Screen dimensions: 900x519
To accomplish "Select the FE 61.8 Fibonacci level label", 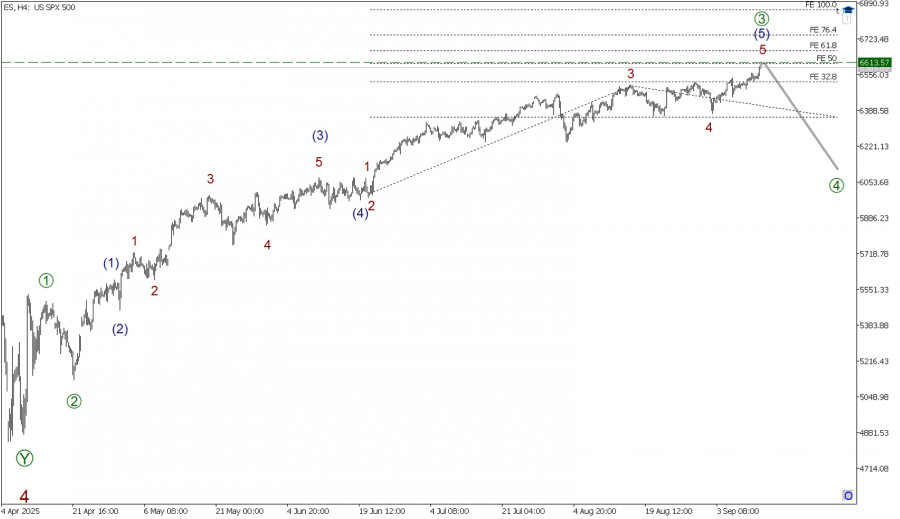I will 823,45.
